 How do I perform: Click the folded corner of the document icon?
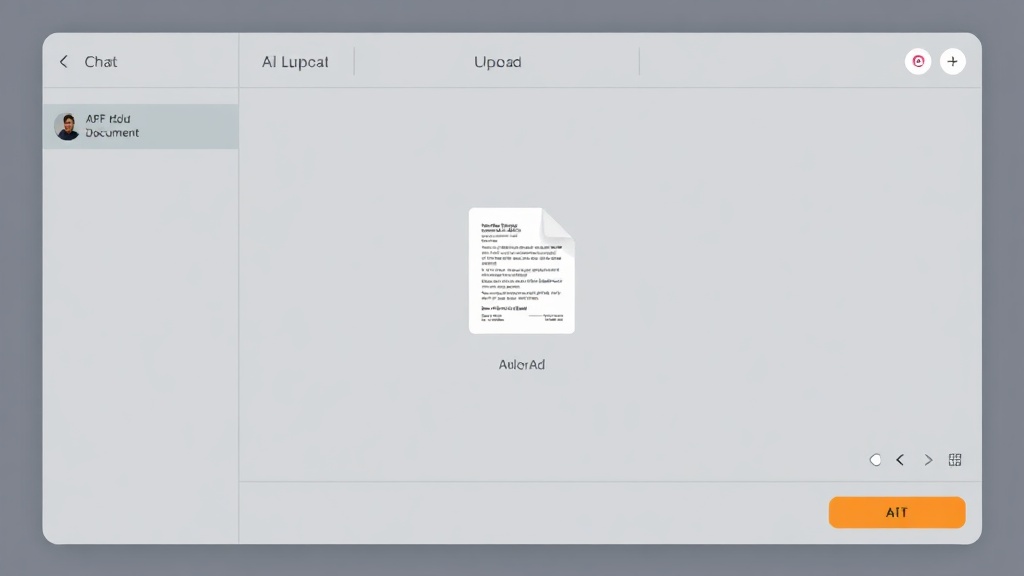pos(558,225)
